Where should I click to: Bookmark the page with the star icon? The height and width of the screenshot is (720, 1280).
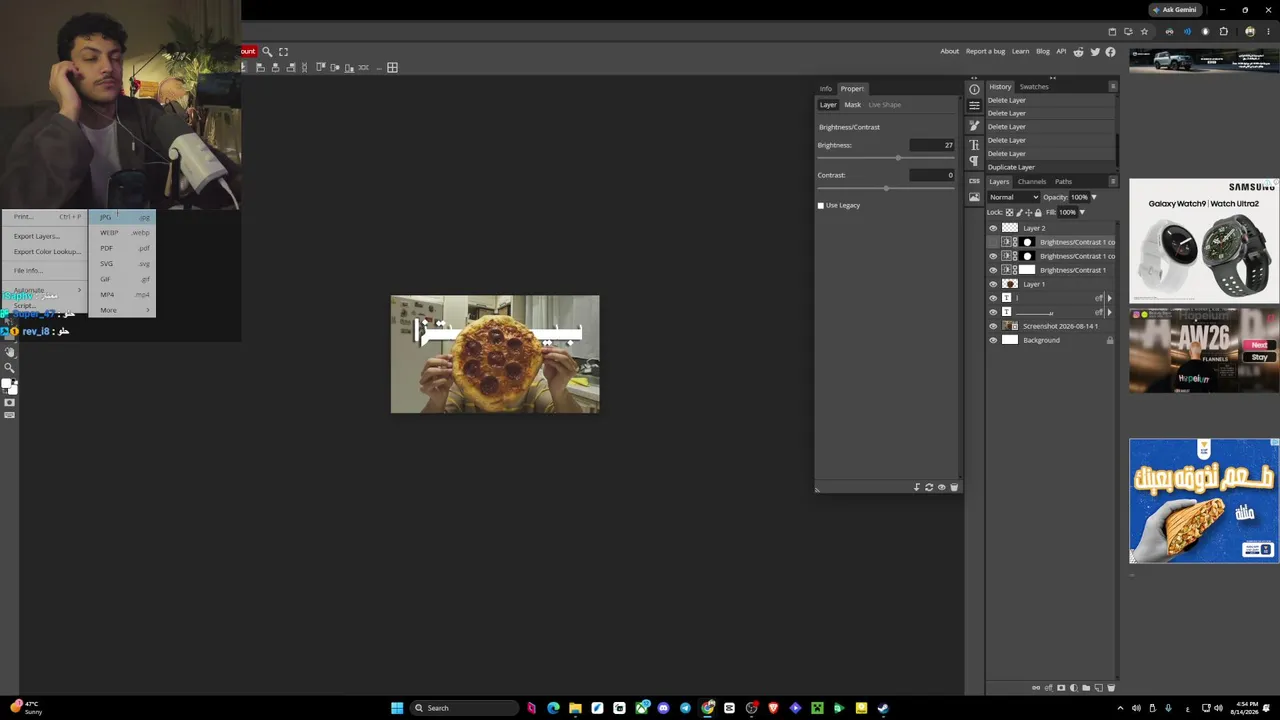point(1144,32)
